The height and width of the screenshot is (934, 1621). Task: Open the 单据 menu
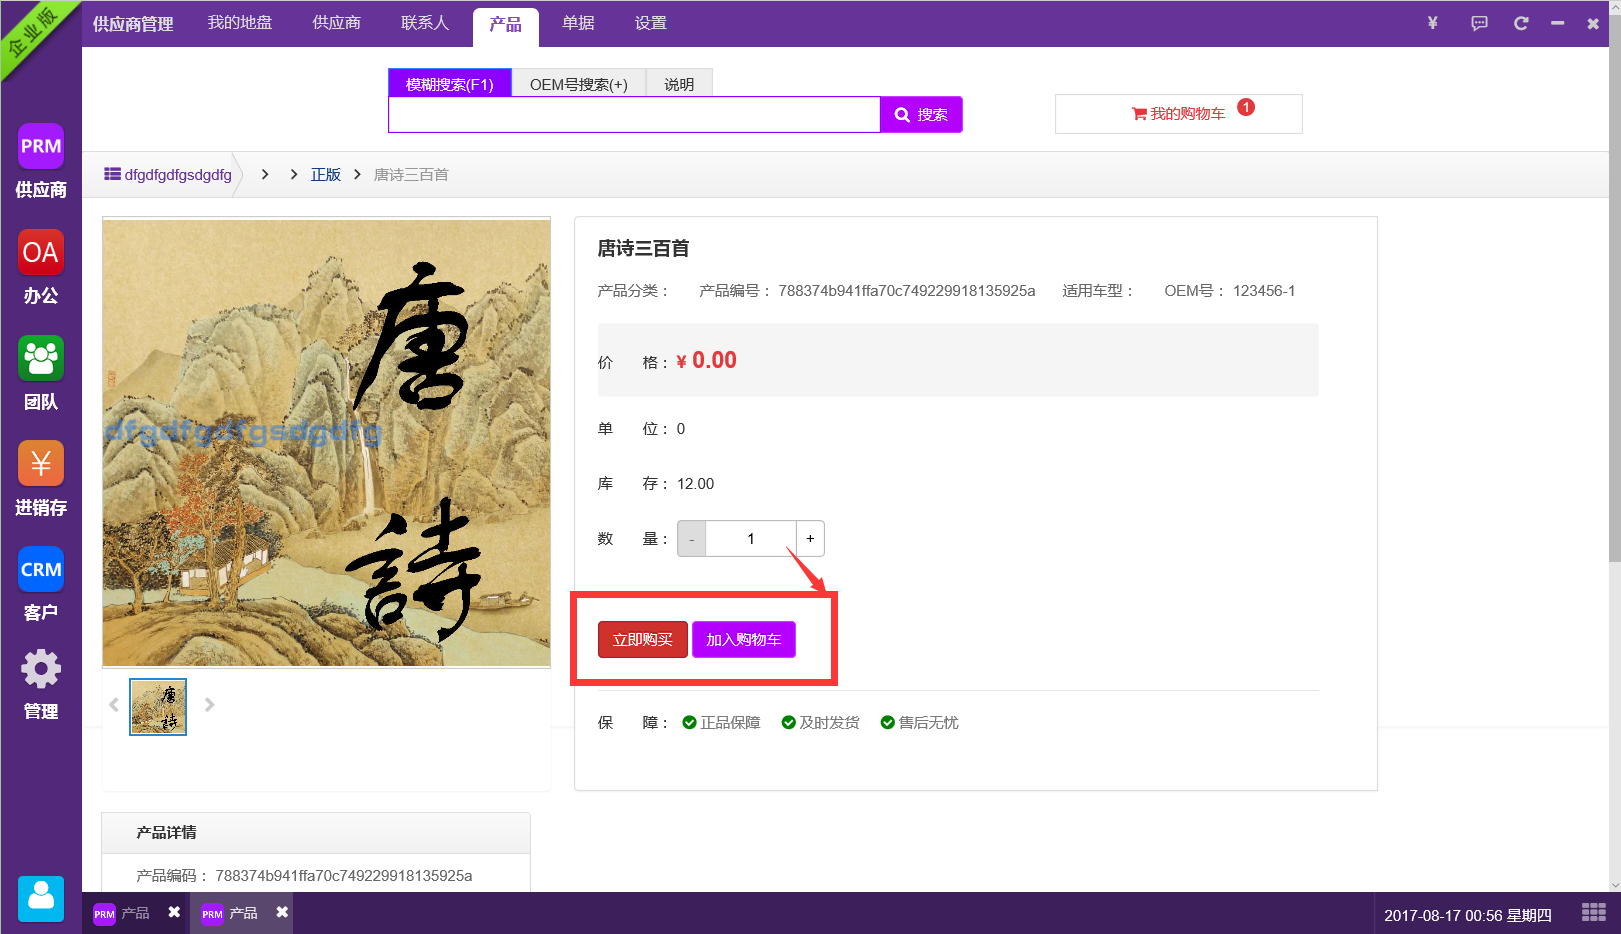point(578,22)
